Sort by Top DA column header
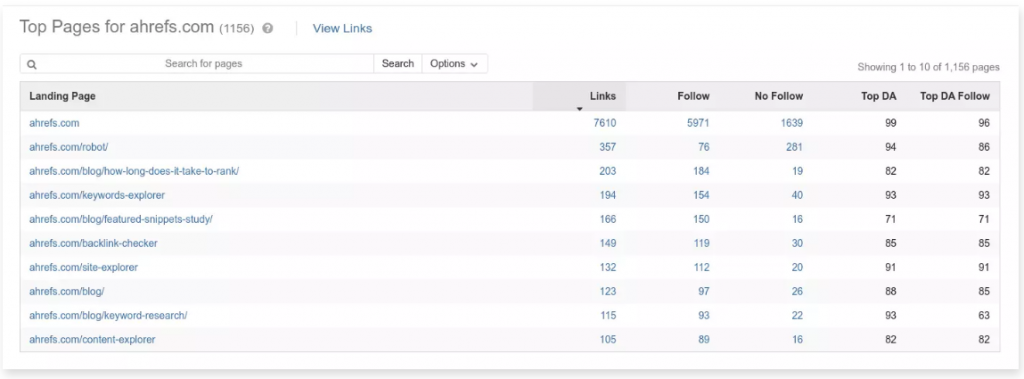The width and height of the screenshot is (1024, 379). point(879,96)
